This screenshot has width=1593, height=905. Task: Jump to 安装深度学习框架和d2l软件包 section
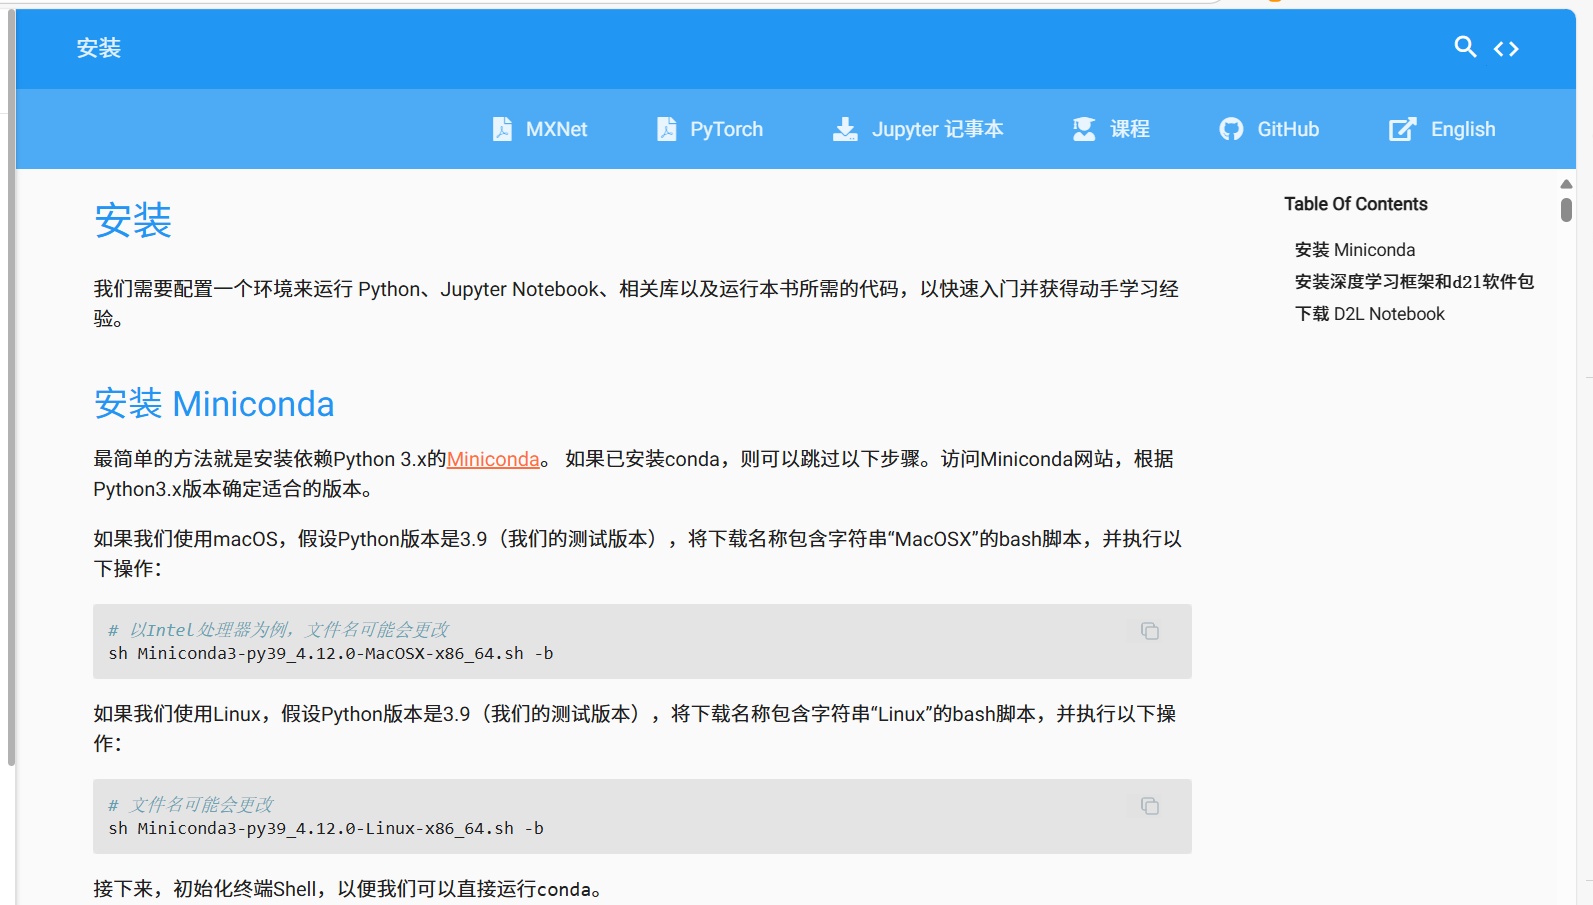[x=1414, y=282]
